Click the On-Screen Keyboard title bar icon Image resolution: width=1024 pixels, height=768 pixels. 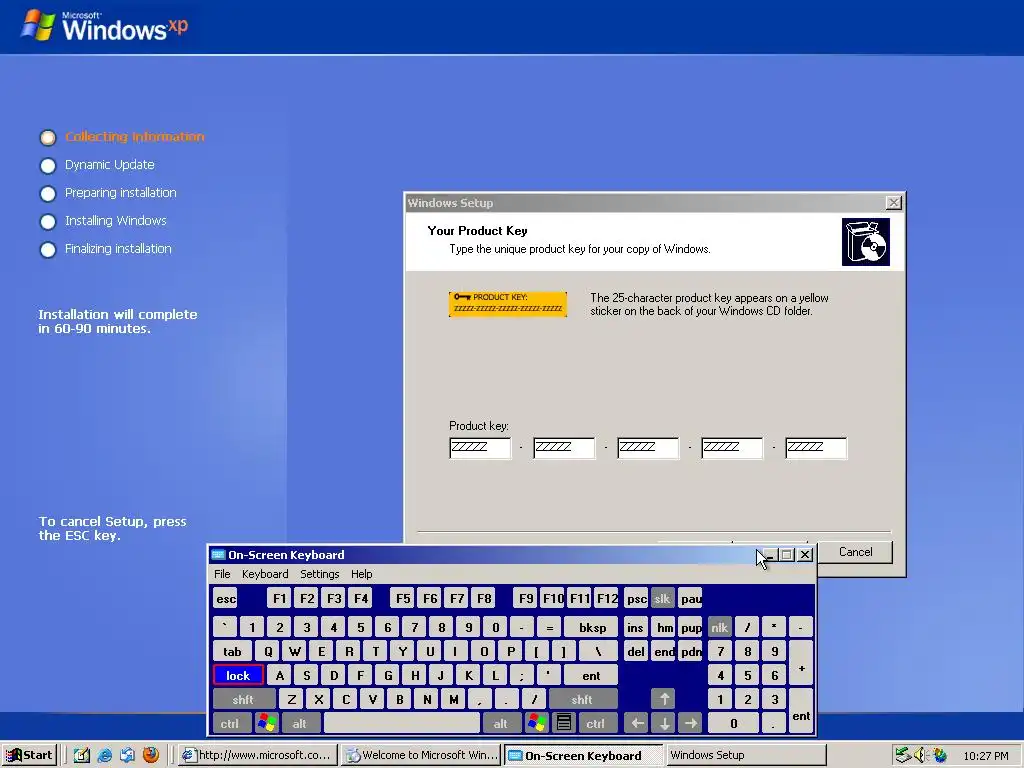(218, 555)
